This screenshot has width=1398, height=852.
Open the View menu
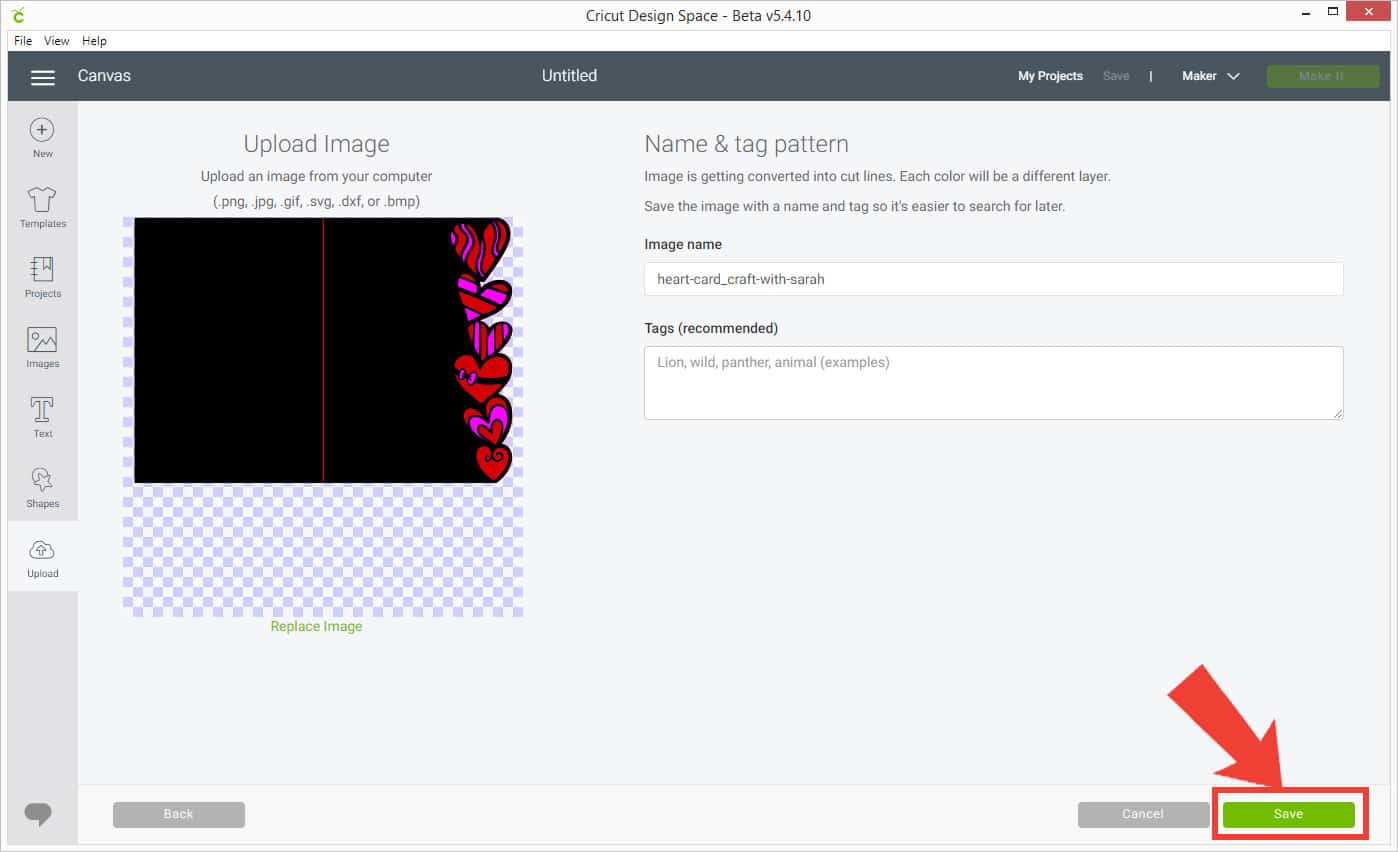point(57,41)
